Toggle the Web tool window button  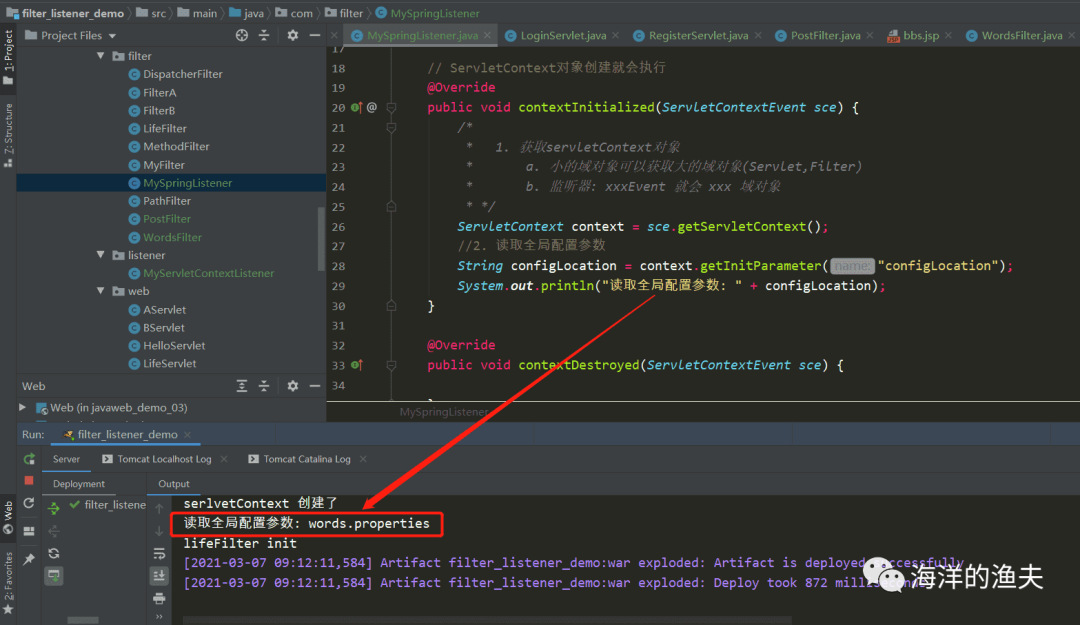[8, 518]
